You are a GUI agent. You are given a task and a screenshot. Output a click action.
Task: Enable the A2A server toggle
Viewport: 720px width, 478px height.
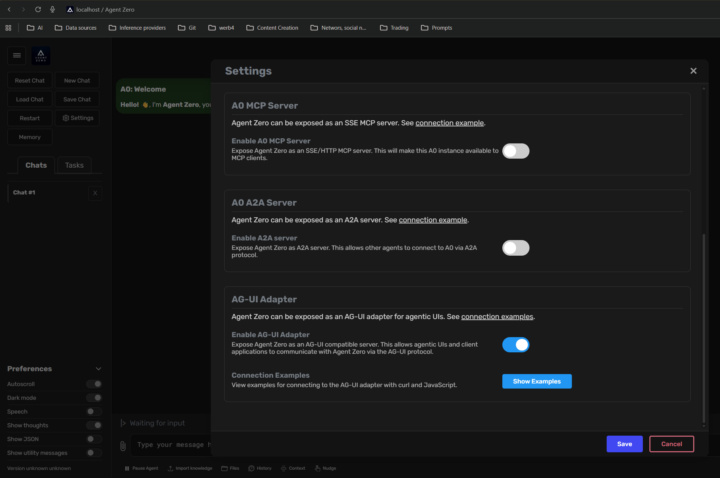(516, 248)
